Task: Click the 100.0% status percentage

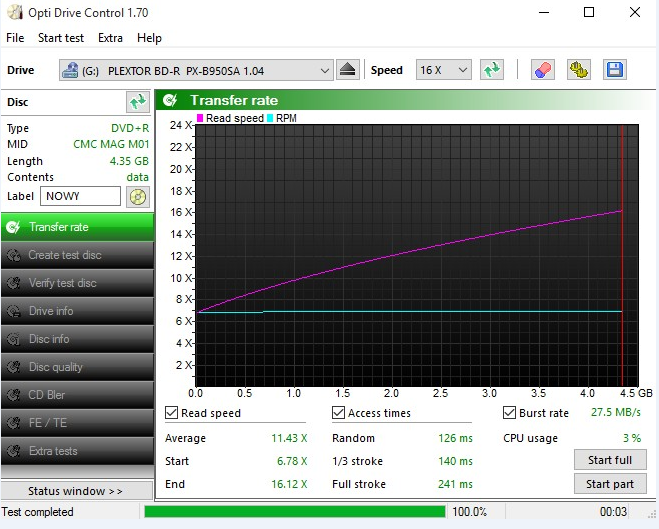Action: 469,511
